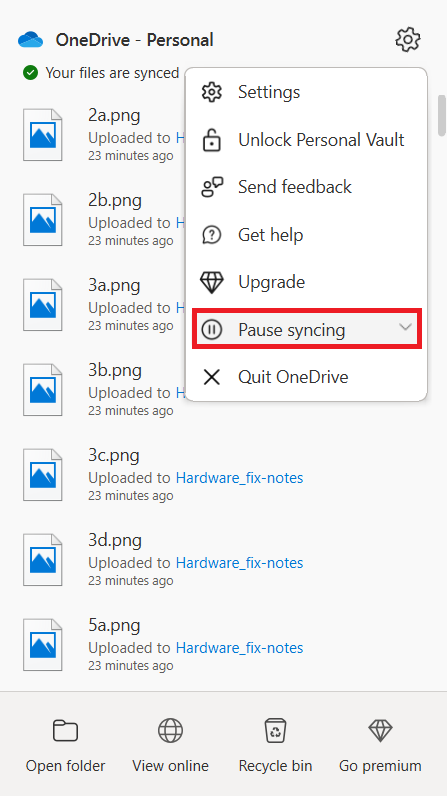Click the 3c.png image file icon

pos(43,475)
